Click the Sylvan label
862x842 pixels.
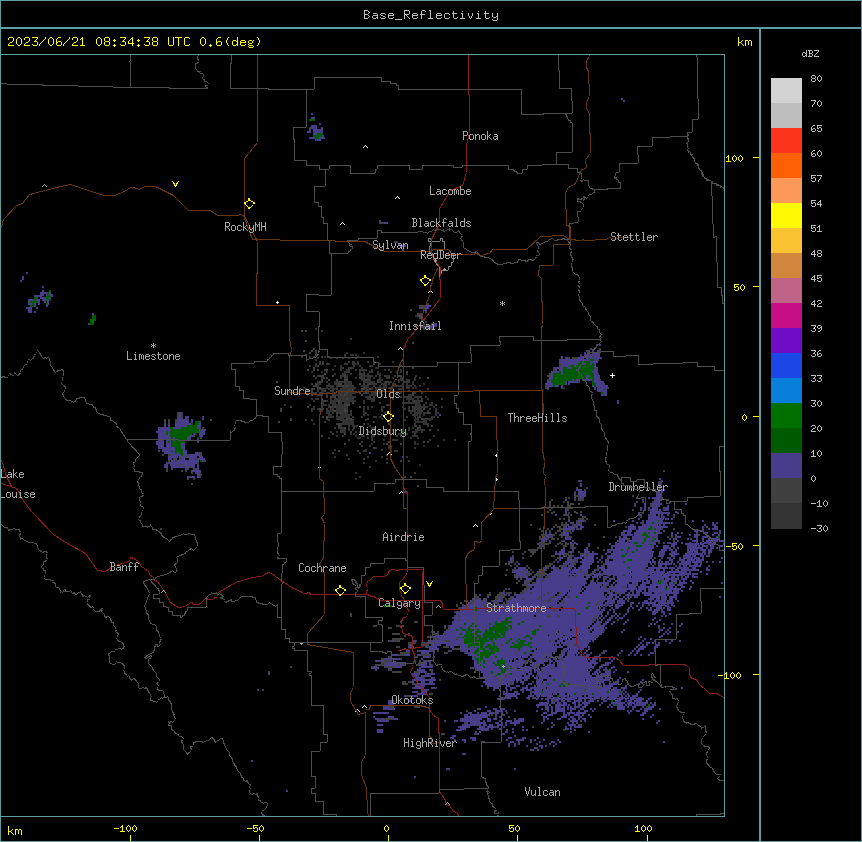390,245
